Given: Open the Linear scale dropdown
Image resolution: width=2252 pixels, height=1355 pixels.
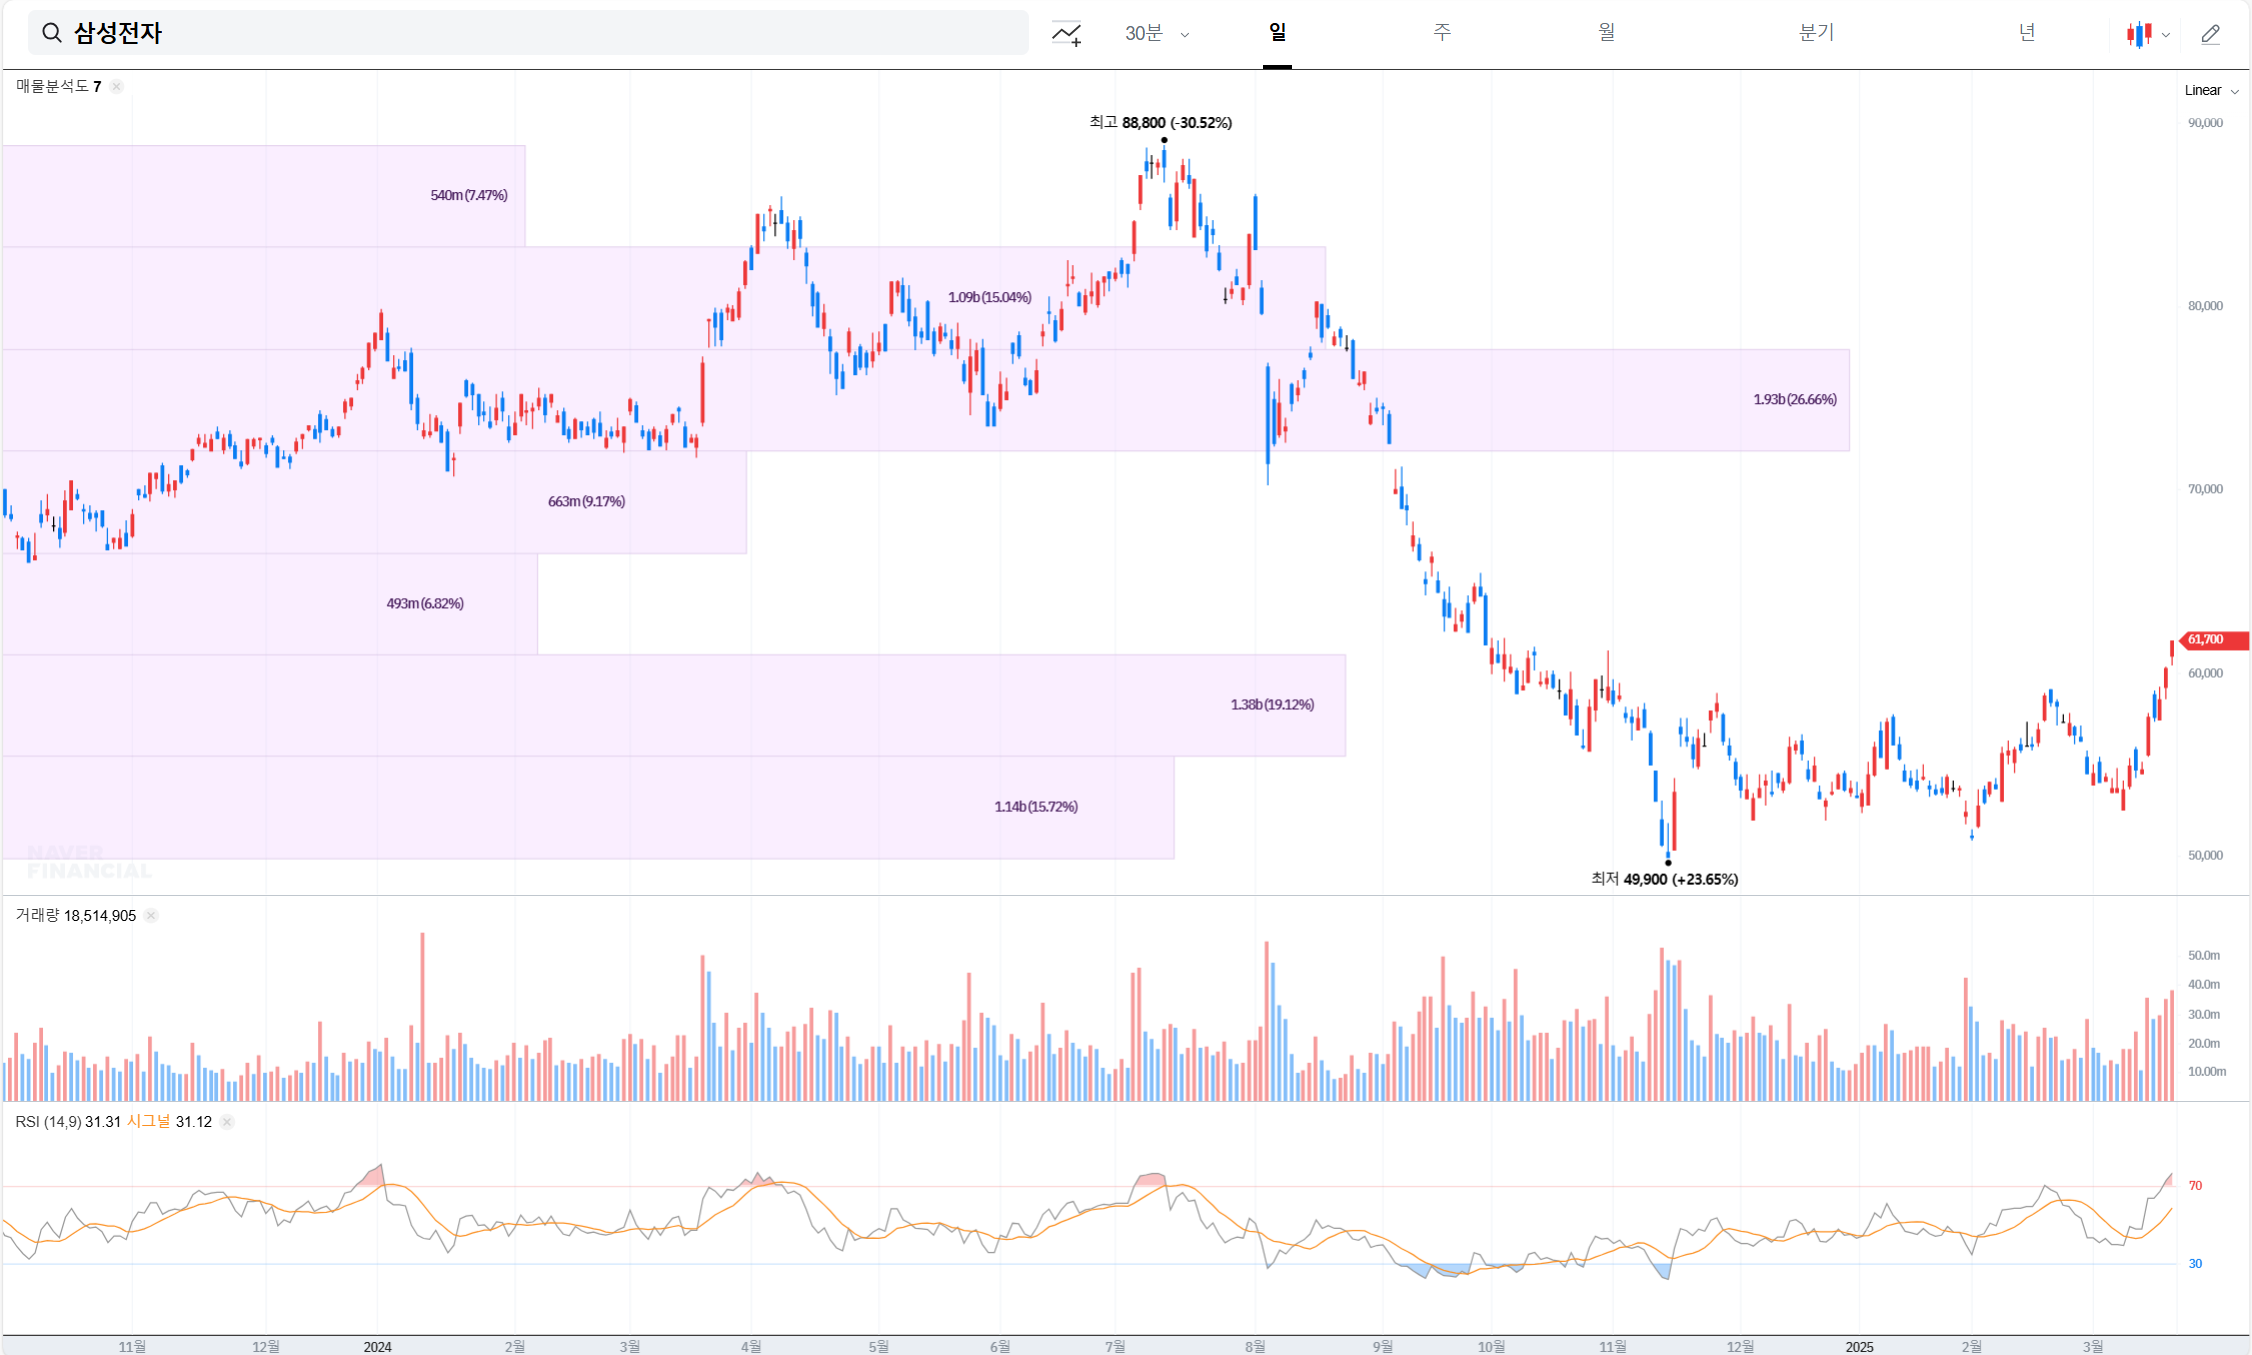Looking at the screenshot, I should [x=2210, y=91].
